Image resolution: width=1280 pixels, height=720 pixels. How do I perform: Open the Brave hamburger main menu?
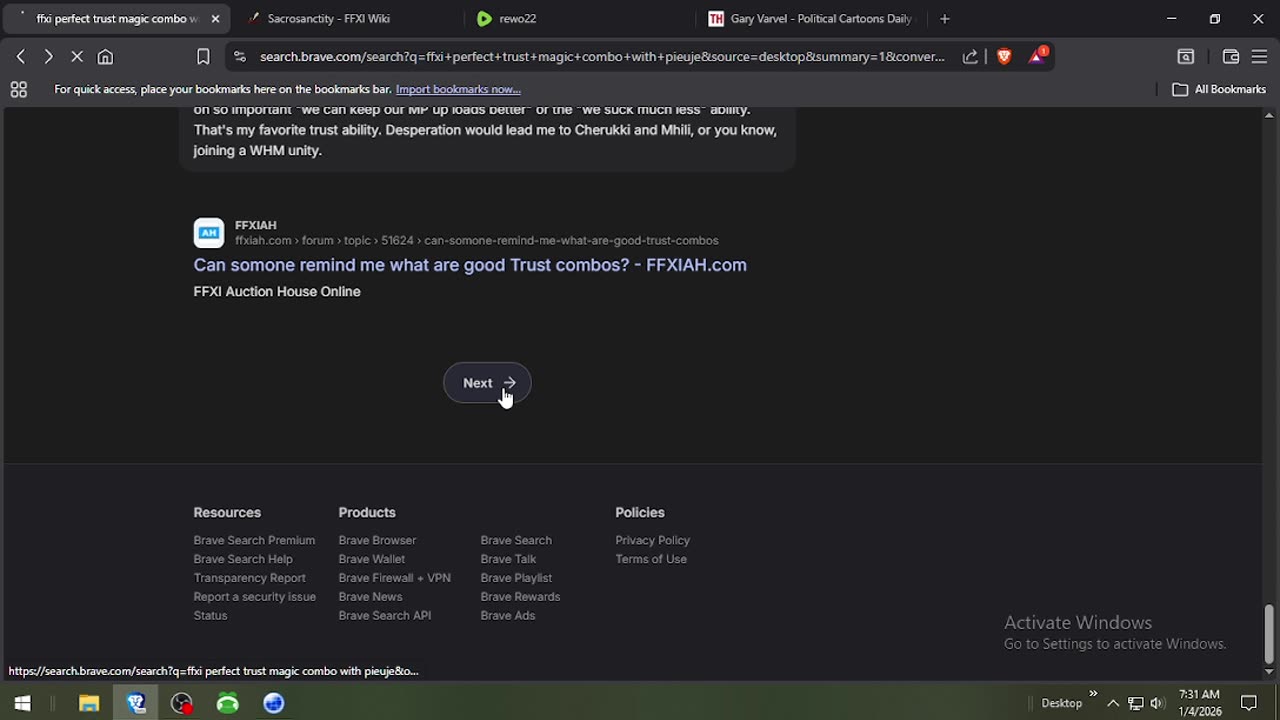[1259, 57]
